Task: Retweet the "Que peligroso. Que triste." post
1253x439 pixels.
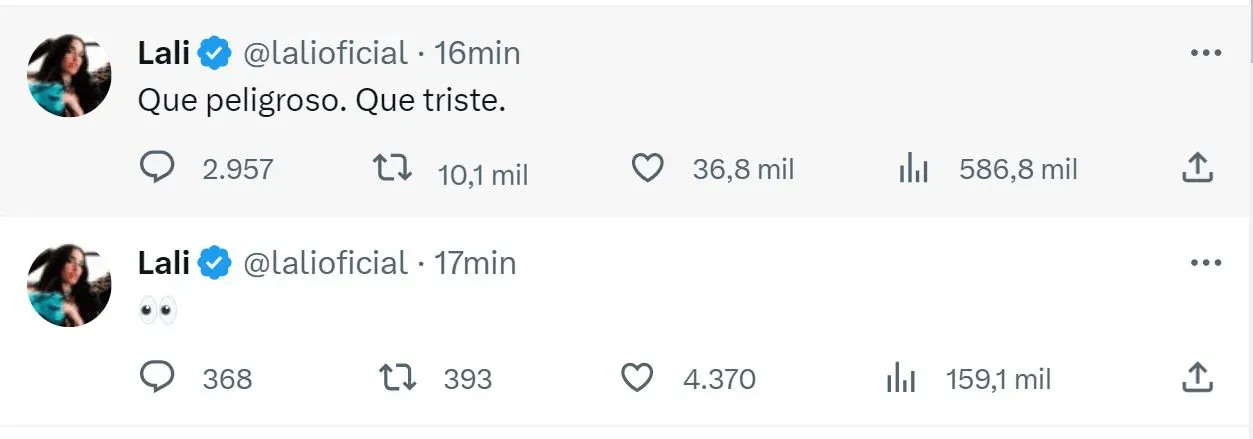Action: pos(392,168)
